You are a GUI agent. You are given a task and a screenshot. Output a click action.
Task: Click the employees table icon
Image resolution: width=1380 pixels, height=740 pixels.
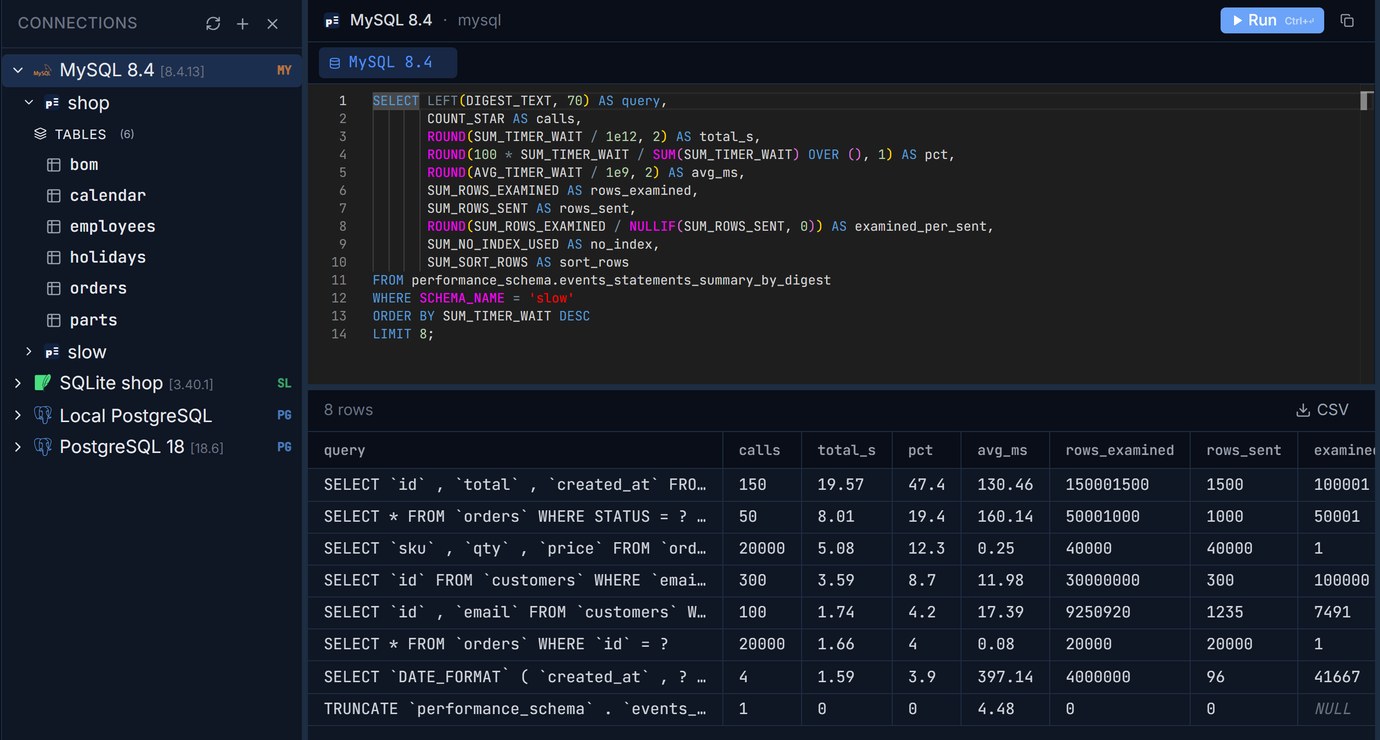coord(54,227)
